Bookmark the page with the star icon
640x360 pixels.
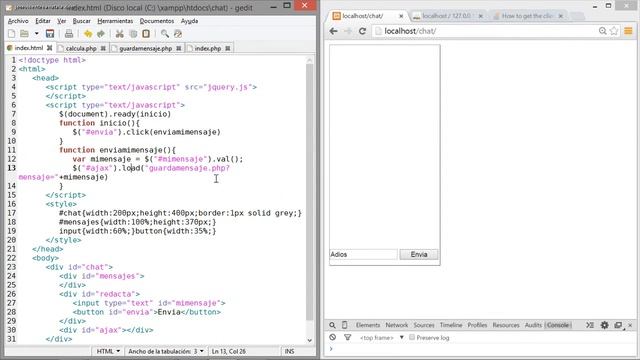[614, 31]
